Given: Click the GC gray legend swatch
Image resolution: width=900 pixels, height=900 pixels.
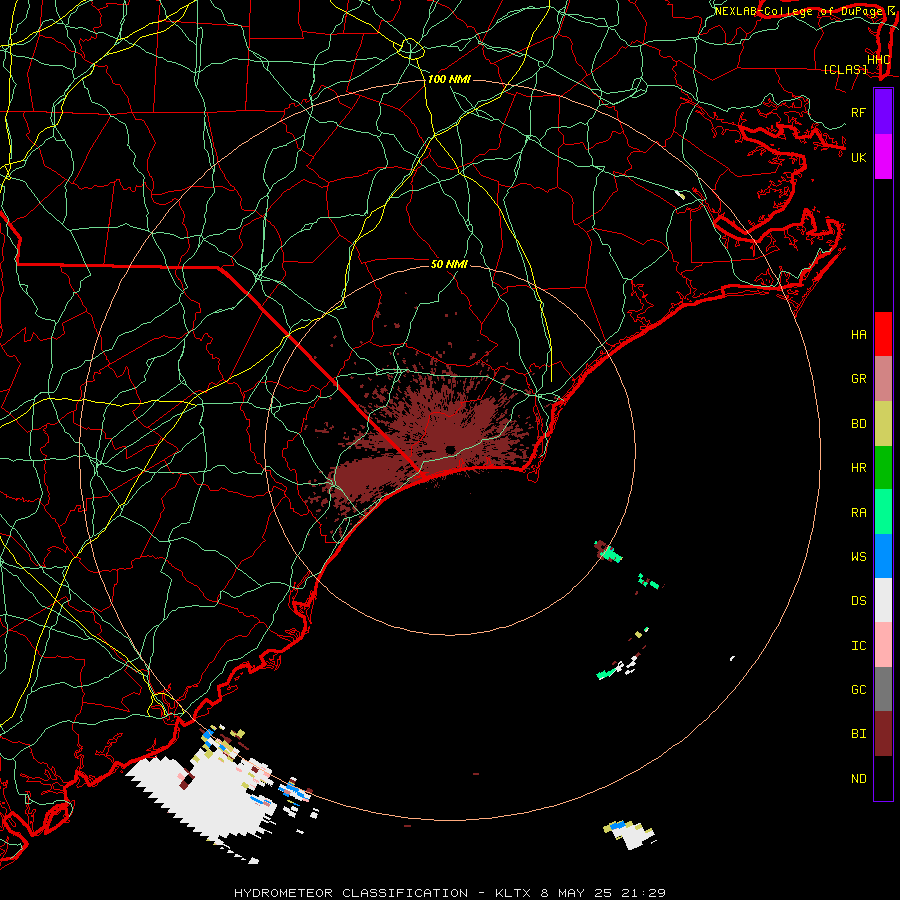Looking at the screenshot, I should 883,689.
